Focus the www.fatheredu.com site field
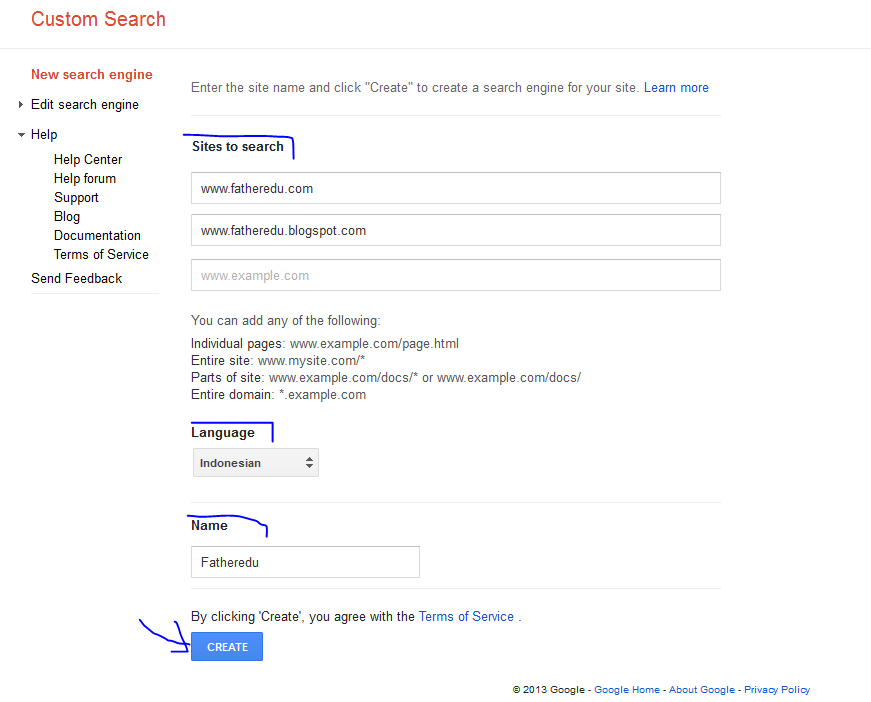The image size is (871, 702). [x=455, y=188]
